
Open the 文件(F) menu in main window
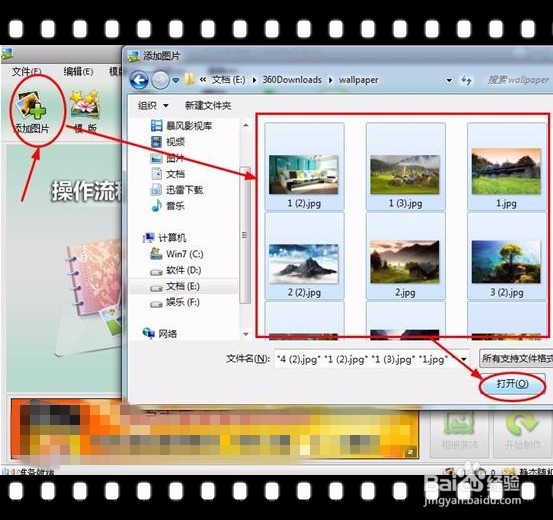pos(26,72)
